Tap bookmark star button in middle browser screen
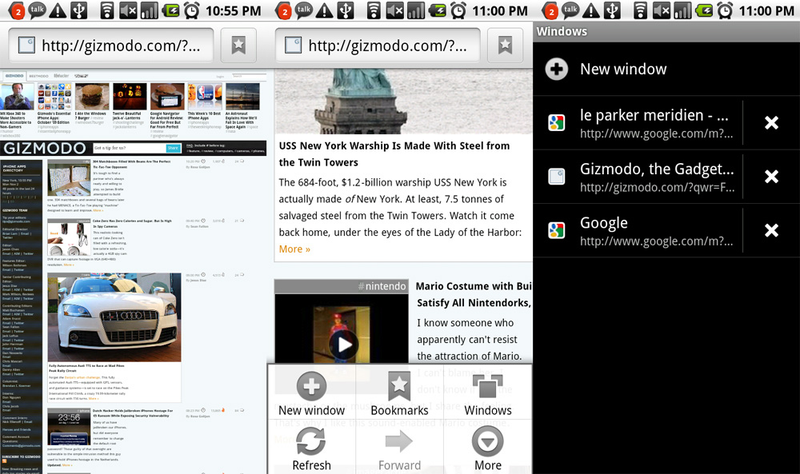800x474 pixels. click(505, 45)
